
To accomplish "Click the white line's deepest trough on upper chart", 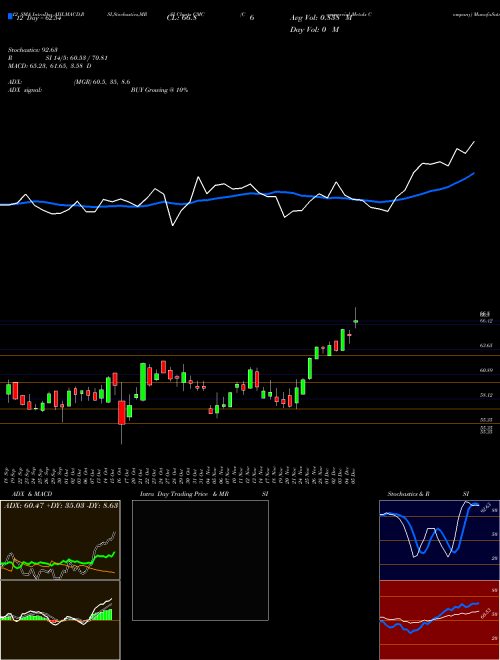I will [x=173, y=226].
